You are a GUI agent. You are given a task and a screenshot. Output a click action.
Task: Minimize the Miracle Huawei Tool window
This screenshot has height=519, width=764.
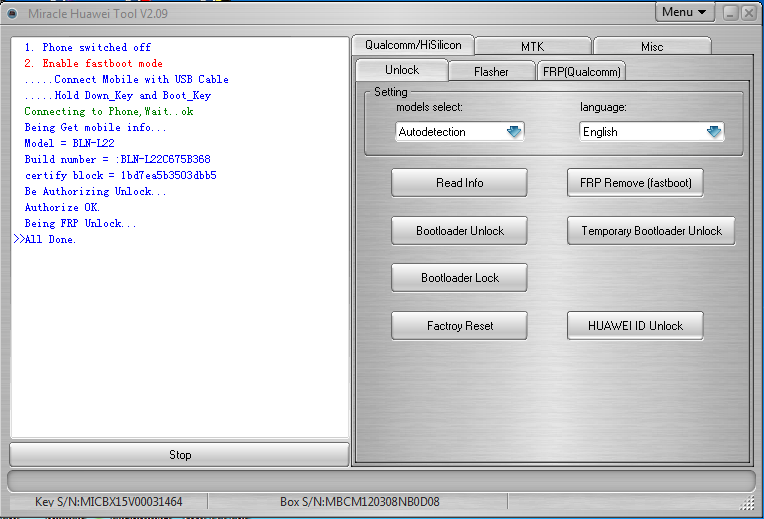pos(730,13)
